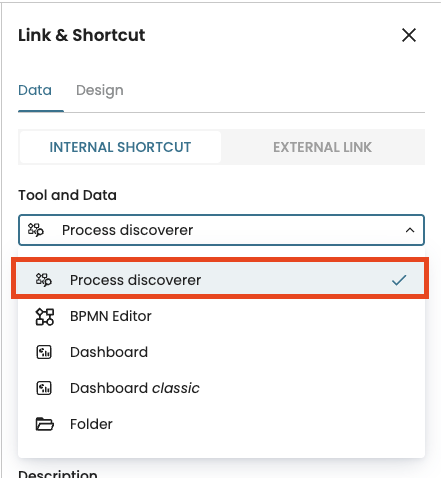The image size is (441, 478).
Task: Select BPMN Editor option
Action: tap(220, 316)
